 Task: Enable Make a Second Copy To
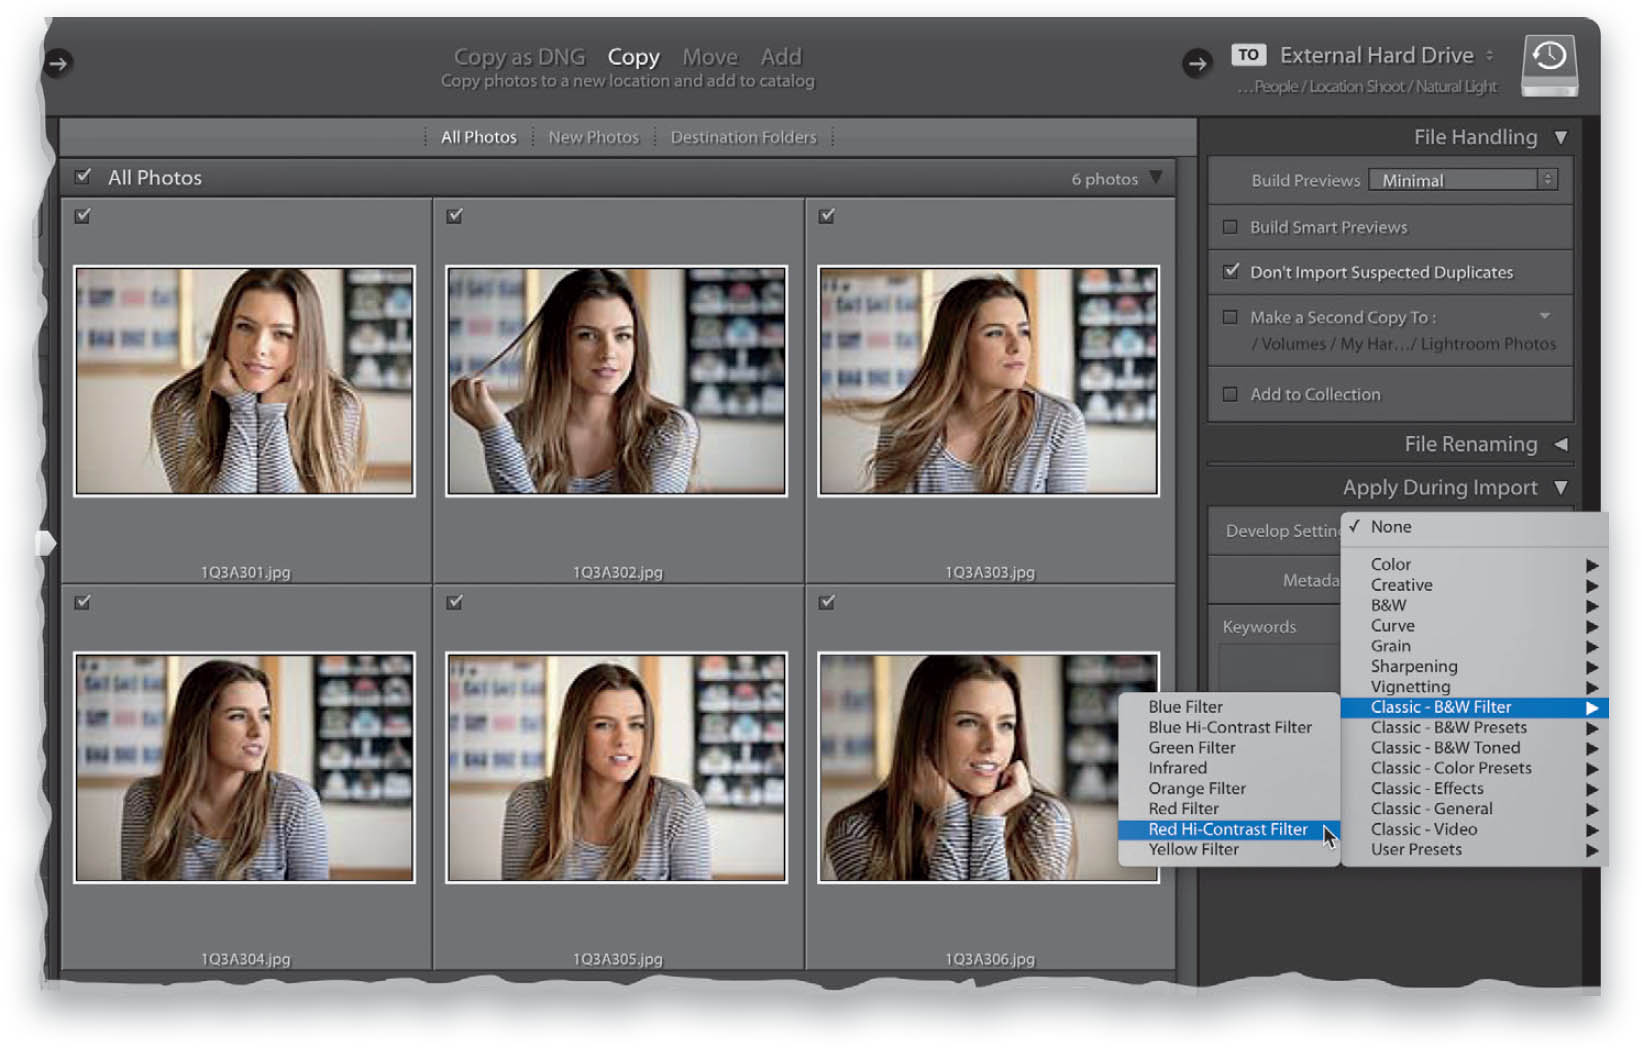coord(1231,317)
